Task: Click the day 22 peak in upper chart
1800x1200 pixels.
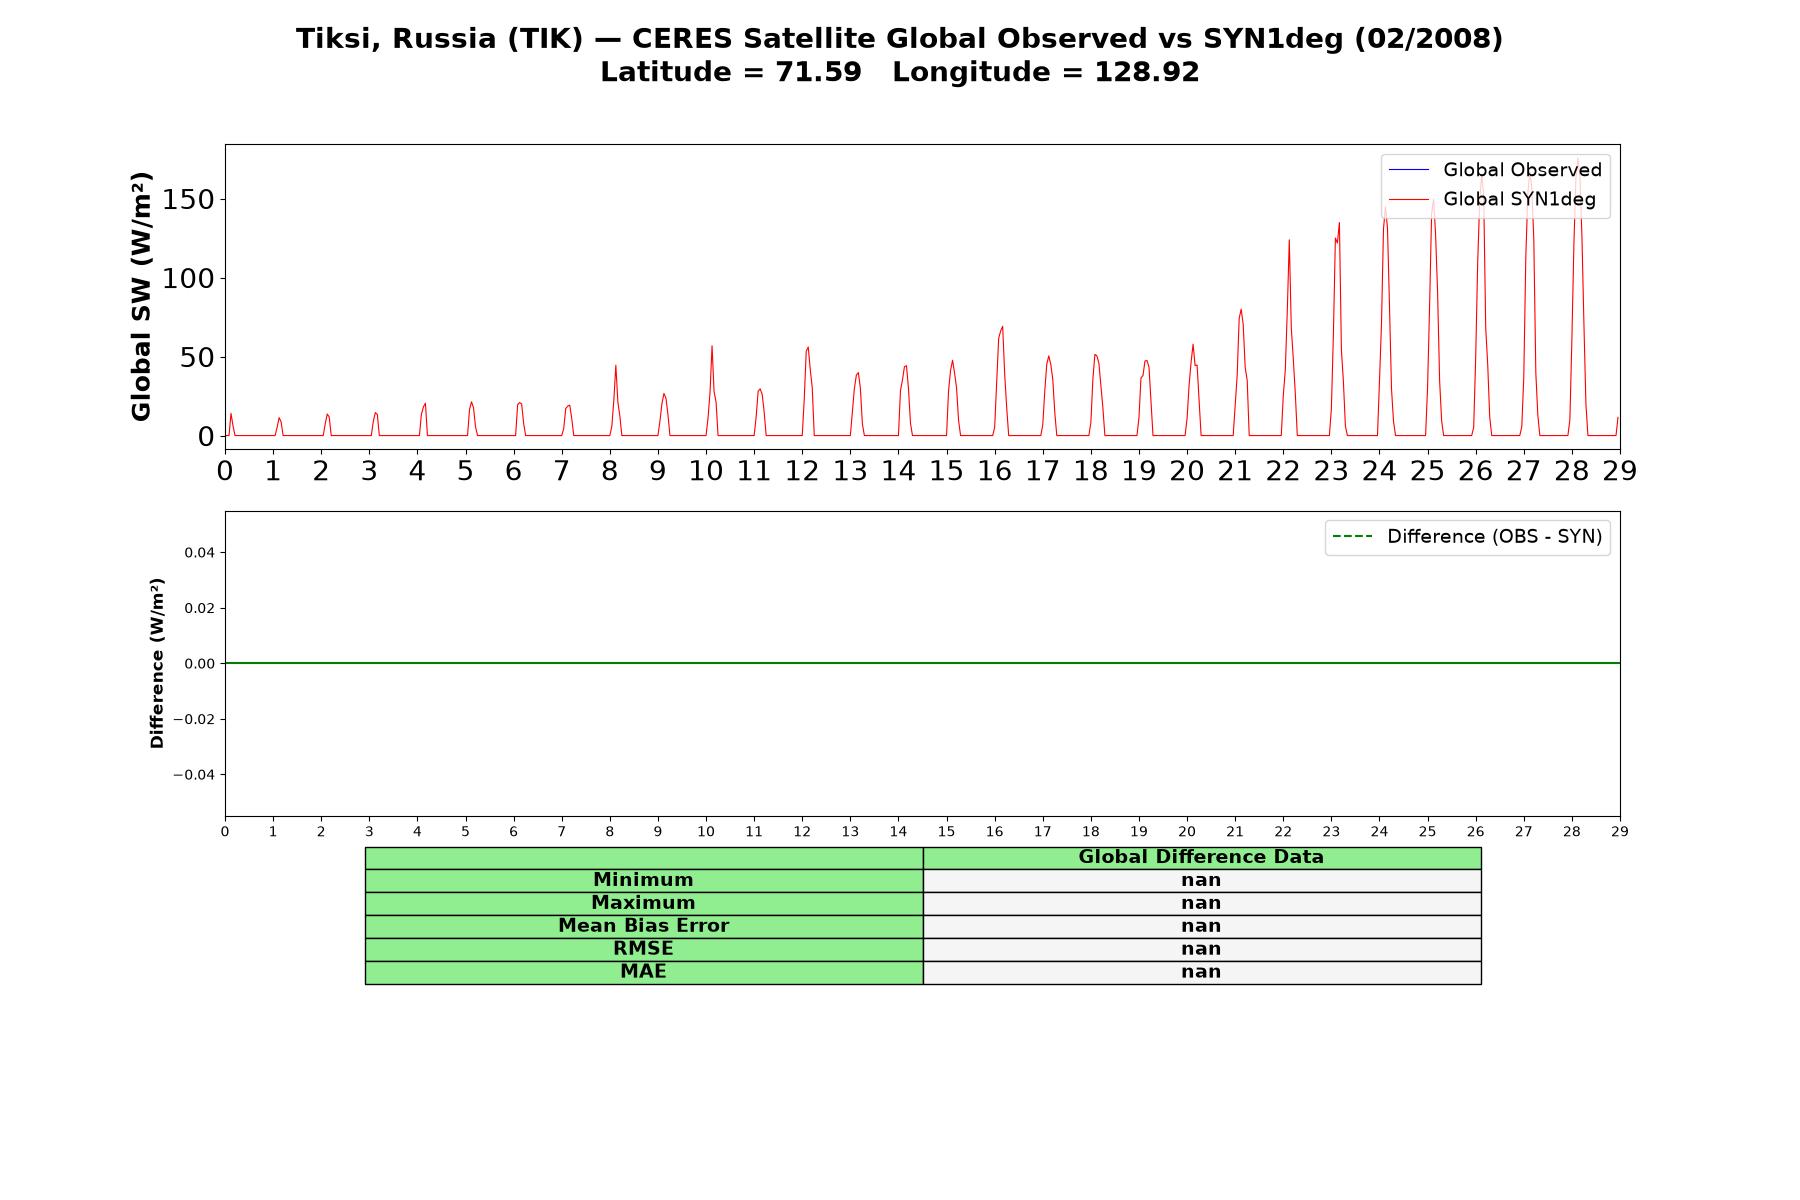Action: click(x=1289, y=240)
